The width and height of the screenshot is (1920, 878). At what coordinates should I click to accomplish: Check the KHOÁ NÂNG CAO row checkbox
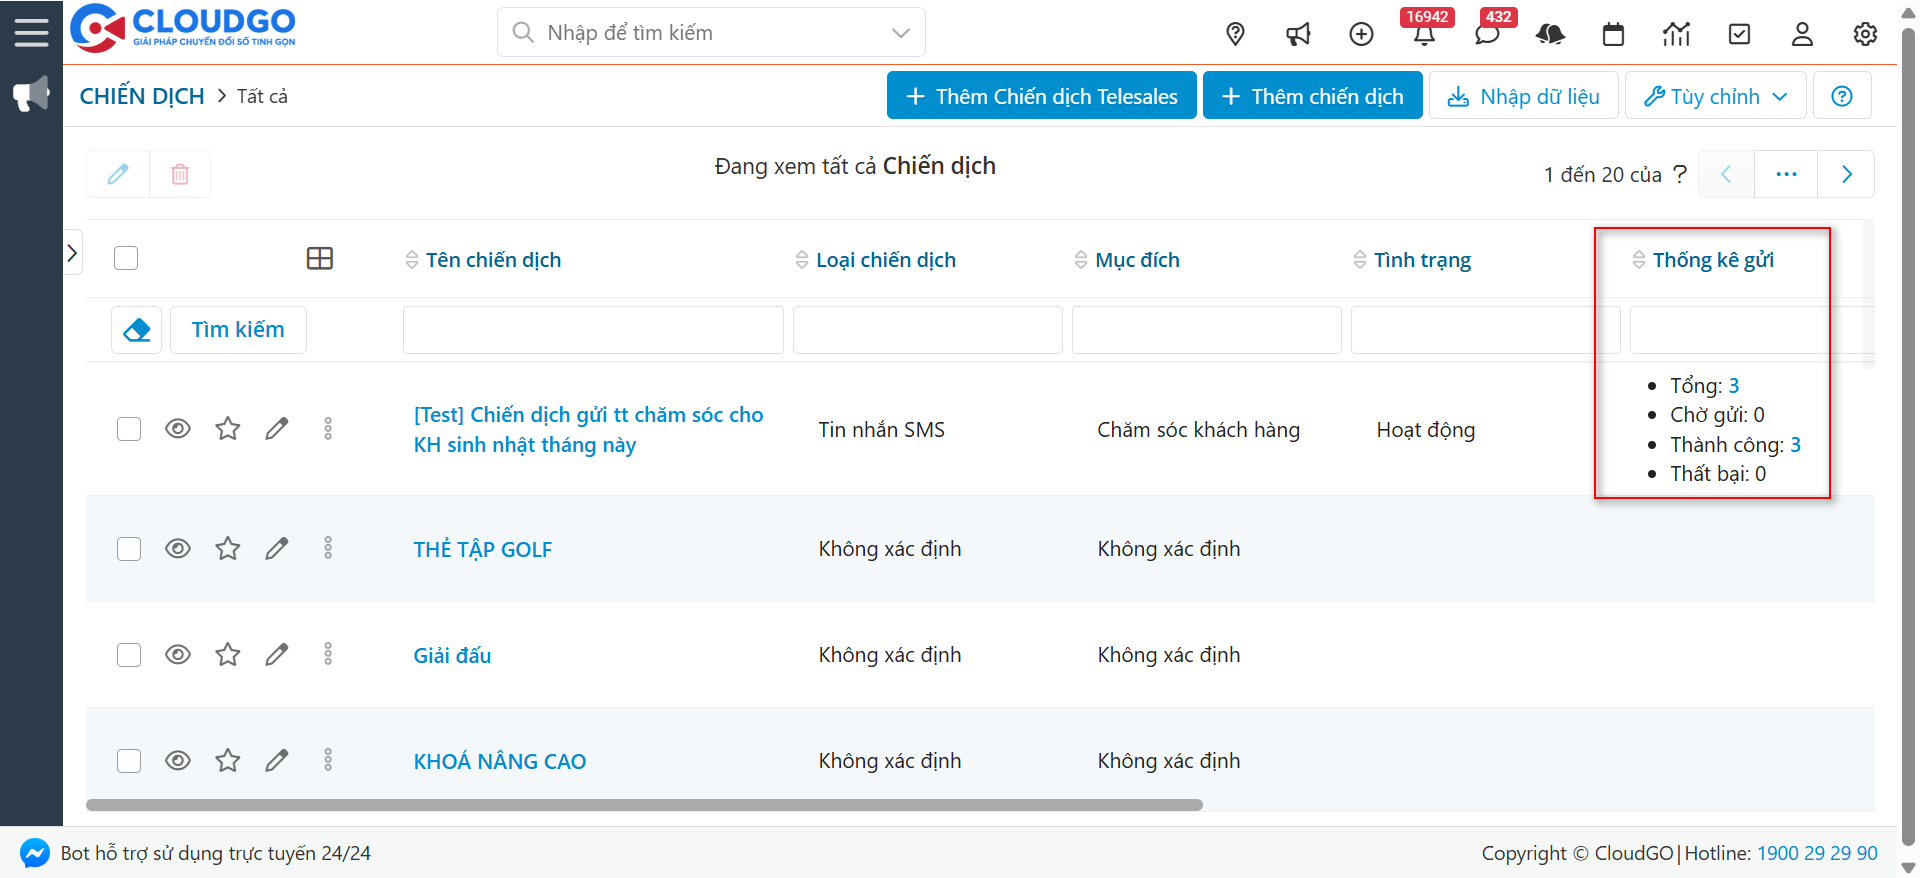pos(129,761)
